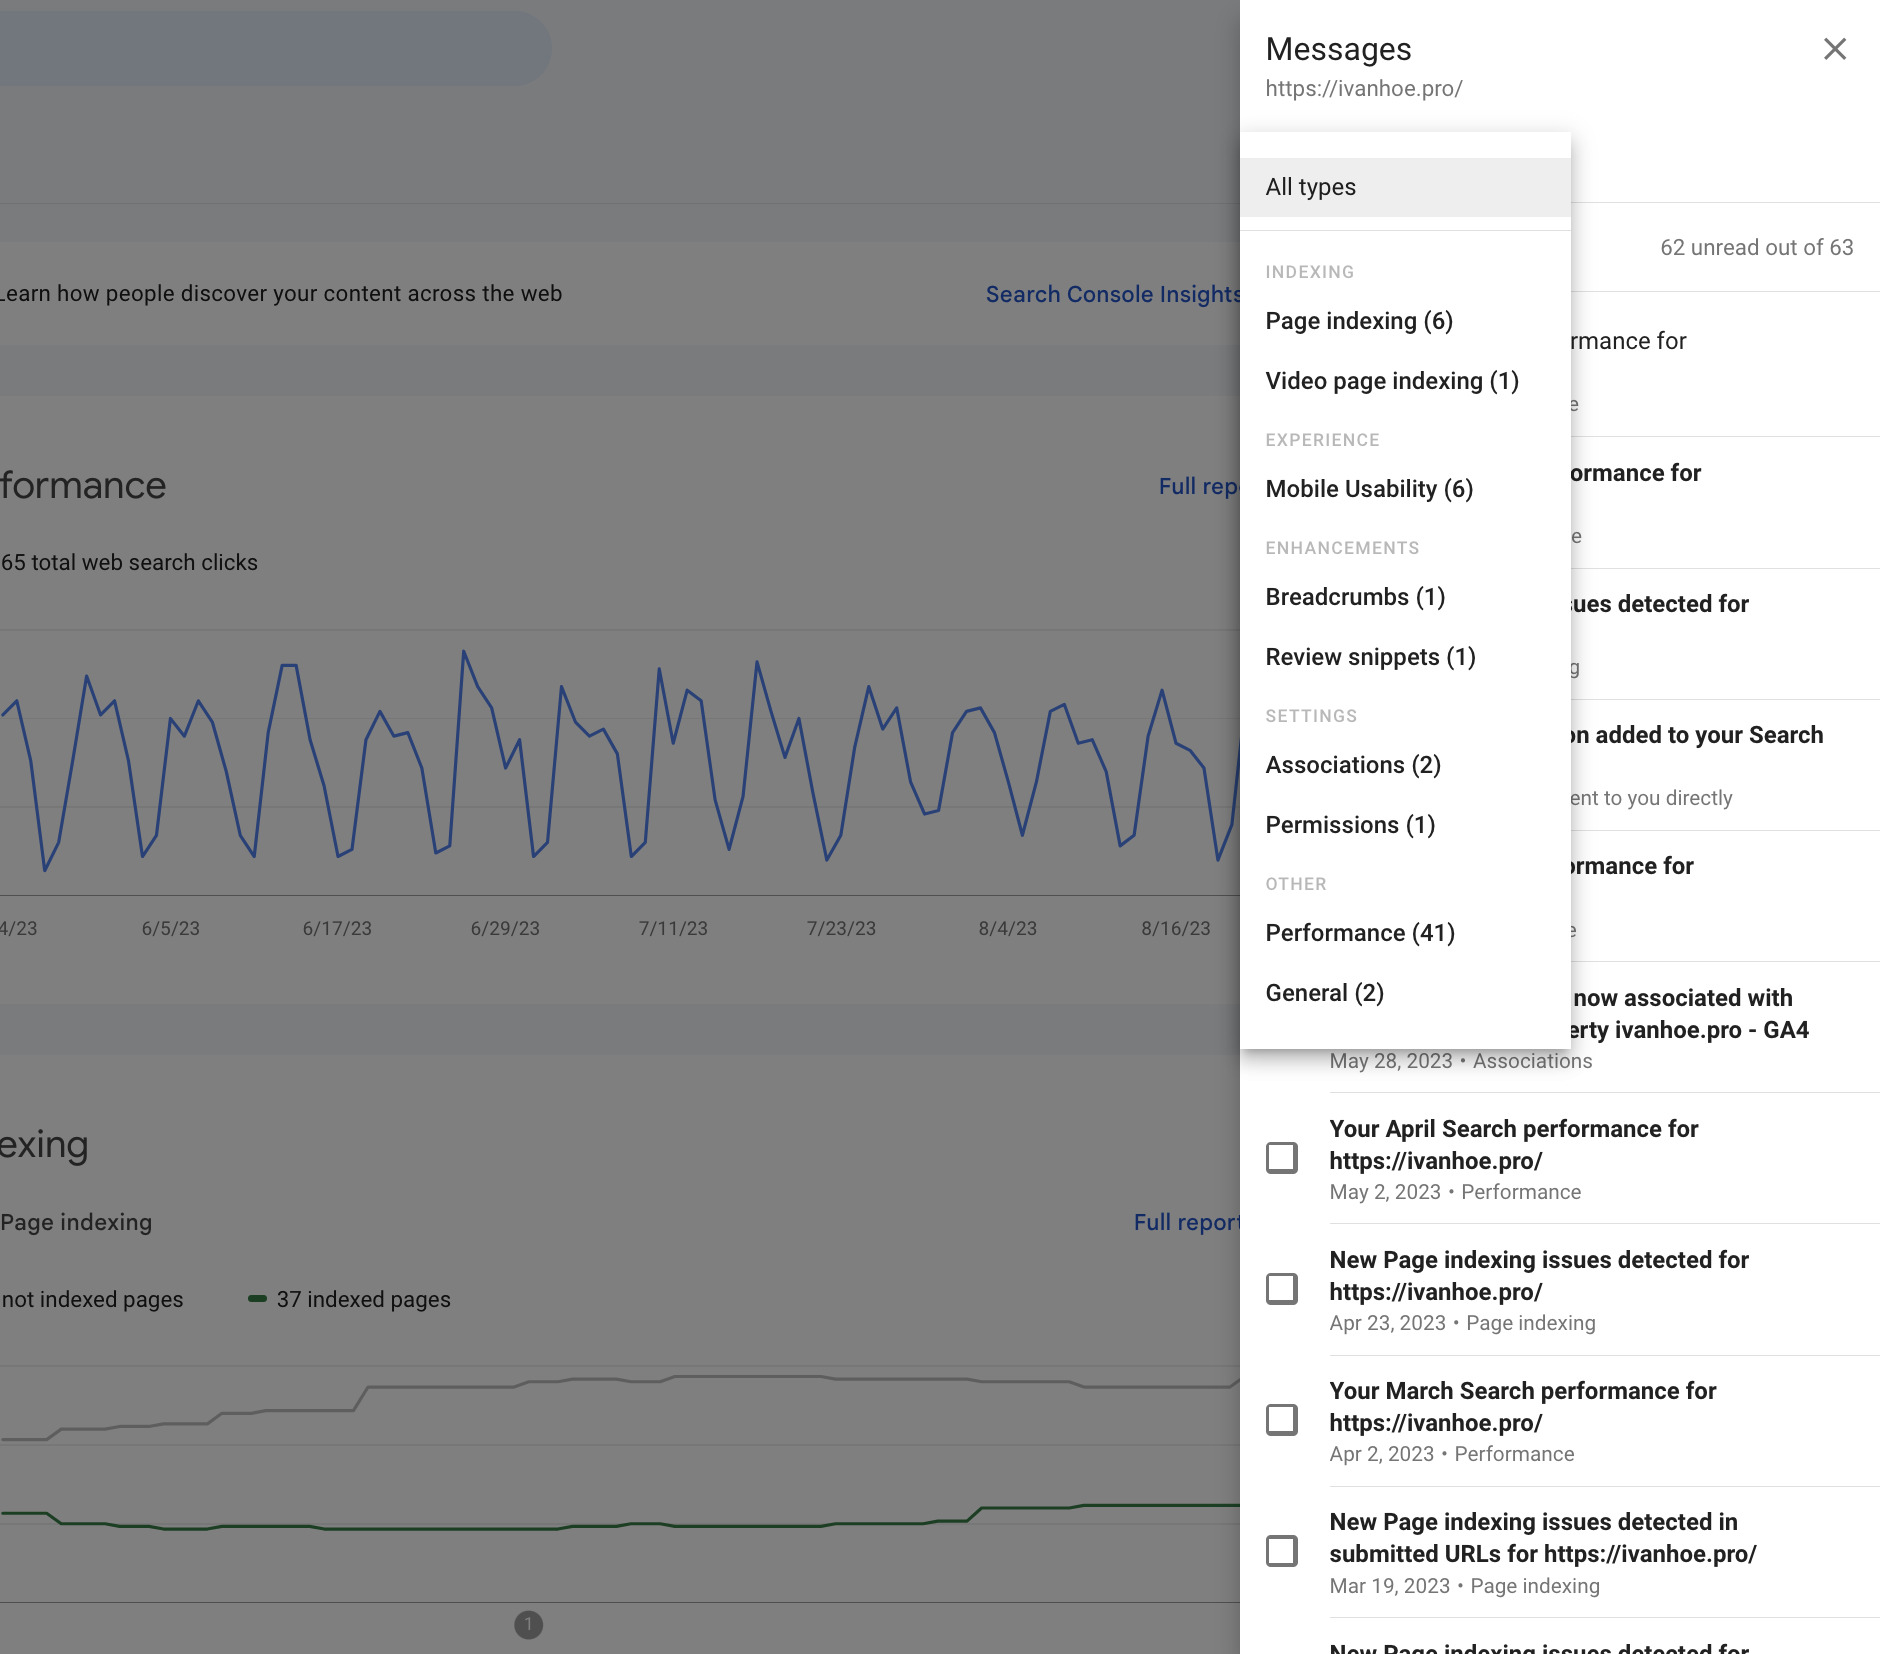Tick checkbox for Apr 23 Page indexing message
This screenshot has height=1654, width=1880.
[1281, 1289]
